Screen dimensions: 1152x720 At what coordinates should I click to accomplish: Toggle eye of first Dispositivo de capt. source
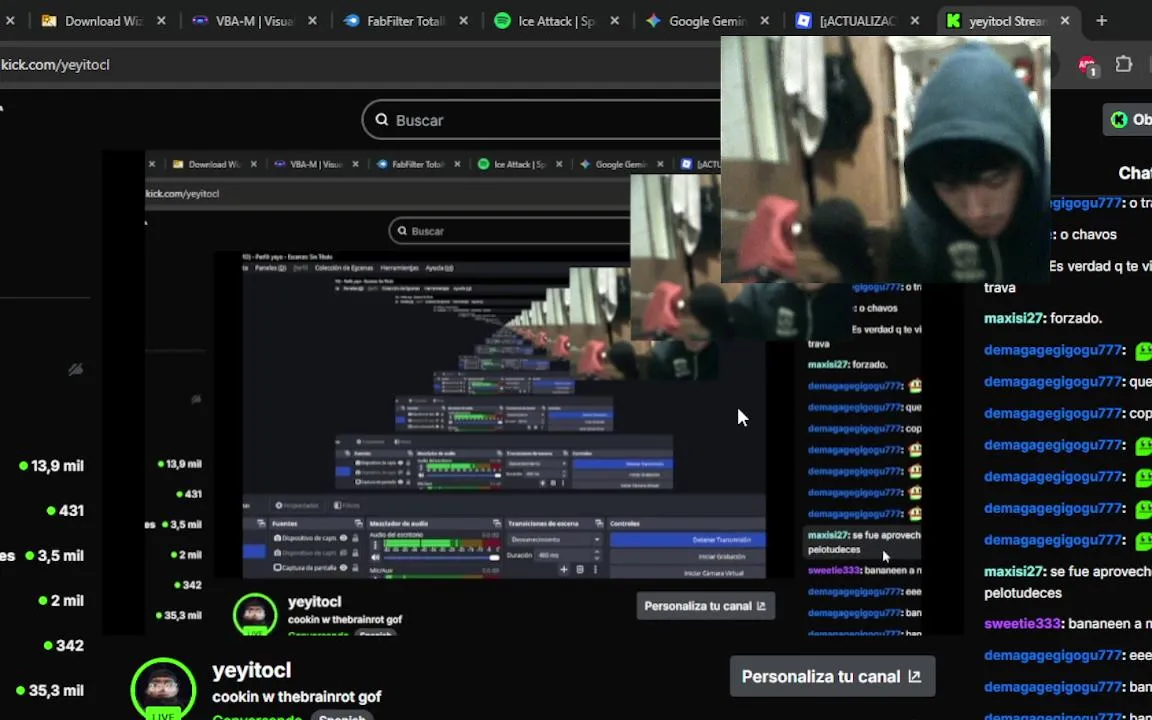tap(343, 538)
